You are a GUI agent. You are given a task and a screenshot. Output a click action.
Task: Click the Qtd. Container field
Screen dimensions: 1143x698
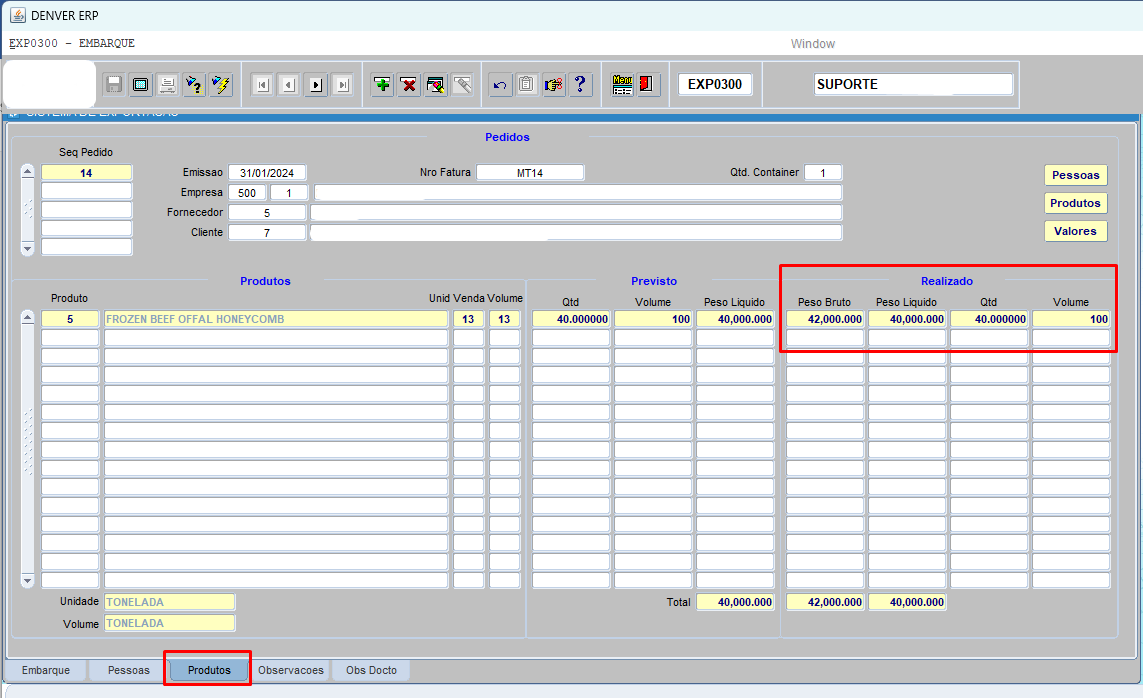823,173
